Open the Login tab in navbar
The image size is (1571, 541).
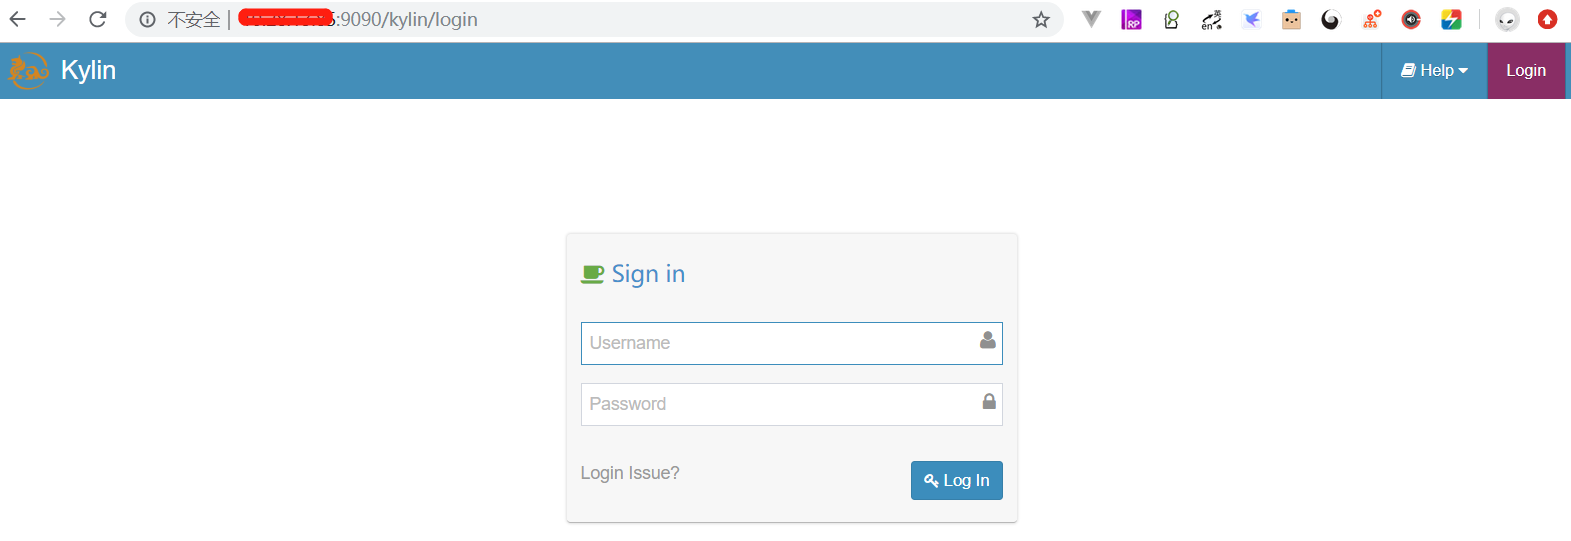pyautogui.click(x=1526, y=70)
